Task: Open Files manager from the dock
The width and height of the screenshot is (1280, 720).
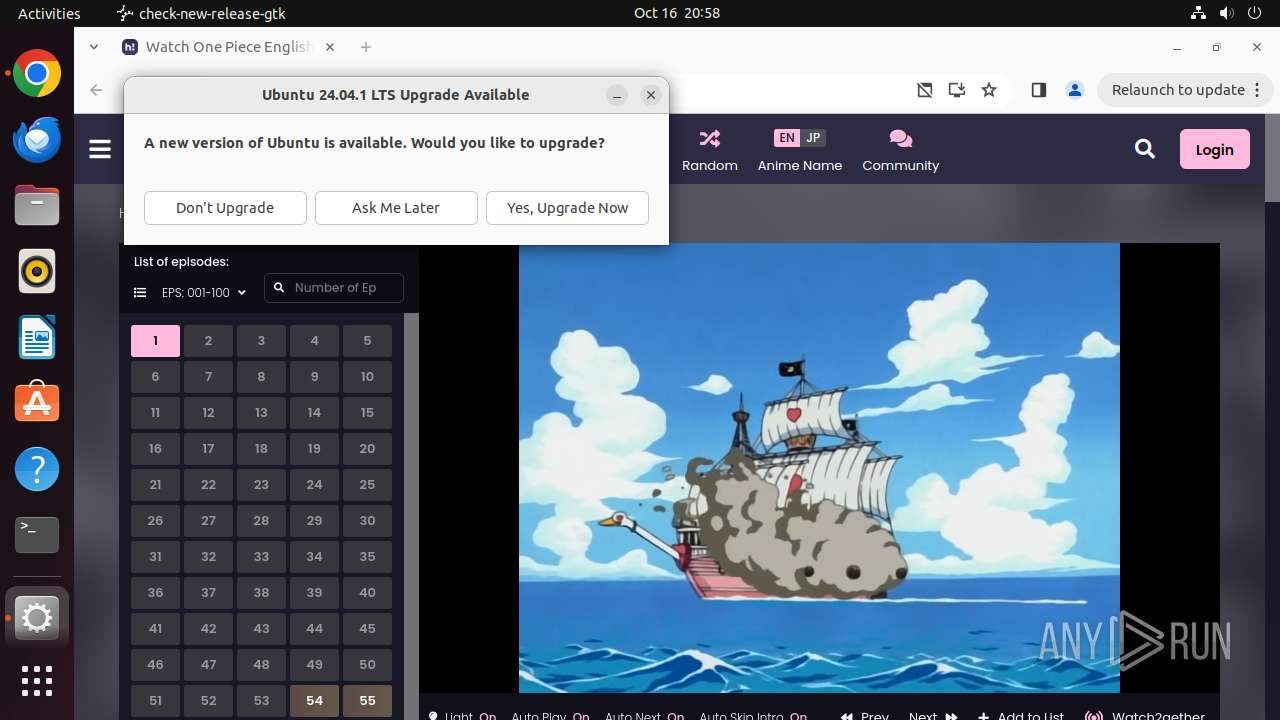Action: pyautogui.click(x=37, y=205)
